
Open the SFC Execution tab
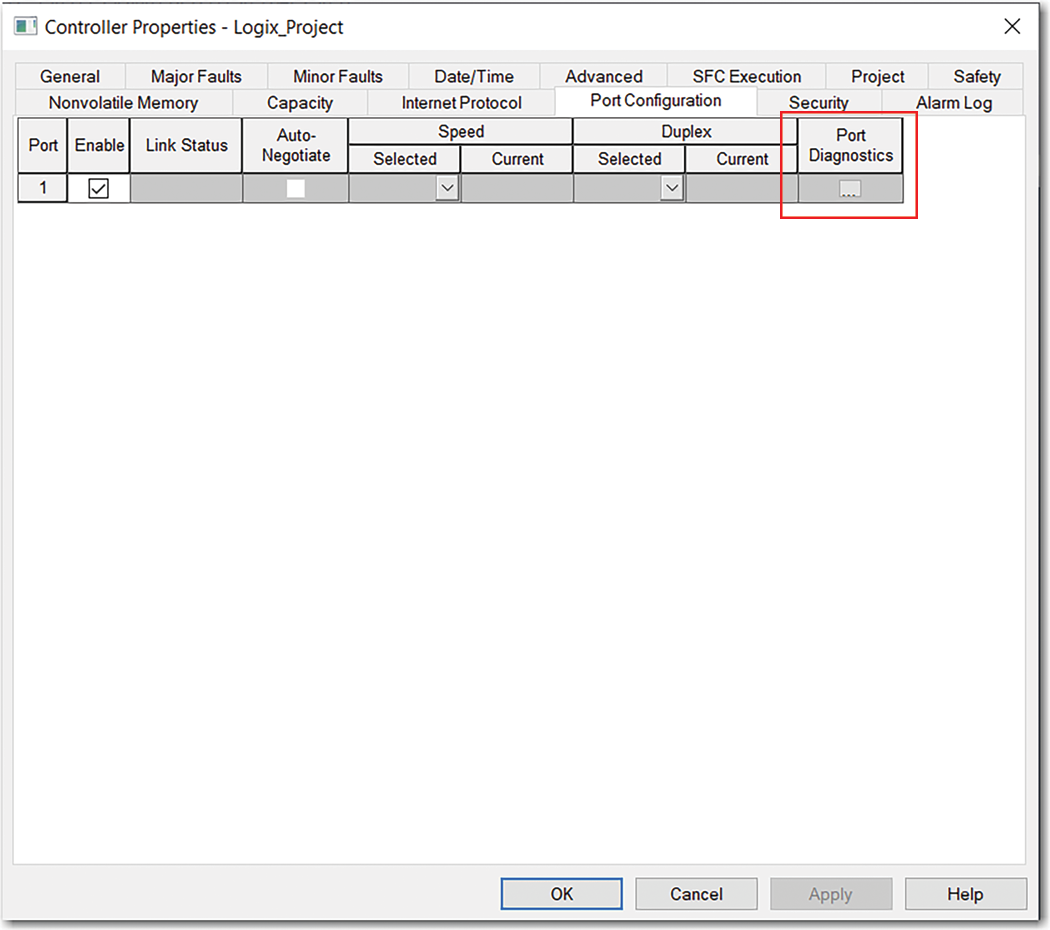pos(744,76)
